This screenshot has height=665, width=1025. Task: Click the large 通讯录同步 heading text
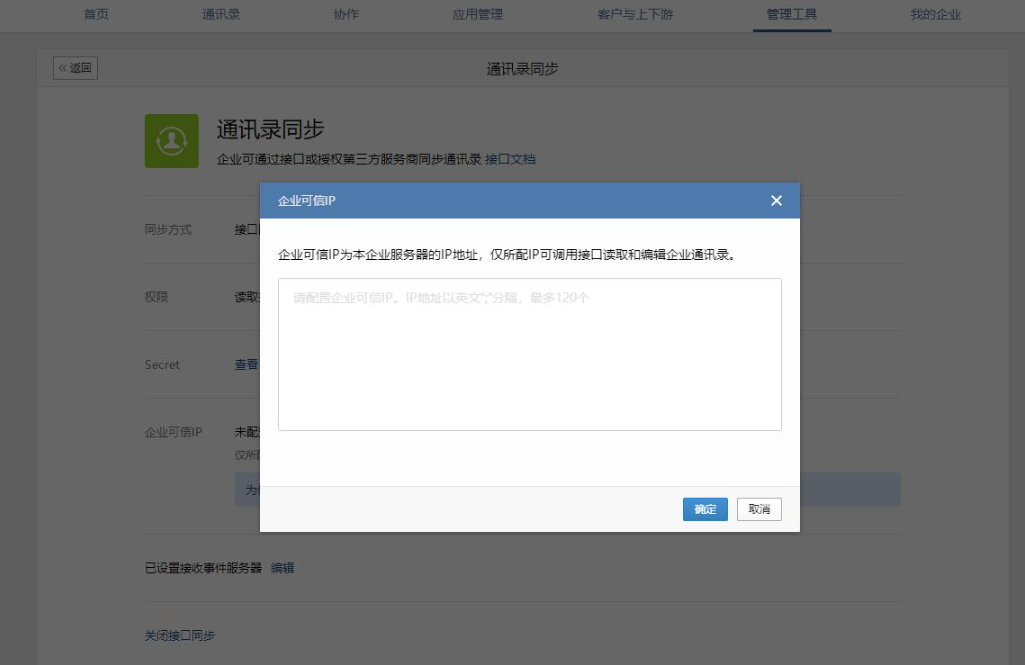pyautogui.click(x=270, y=130)
